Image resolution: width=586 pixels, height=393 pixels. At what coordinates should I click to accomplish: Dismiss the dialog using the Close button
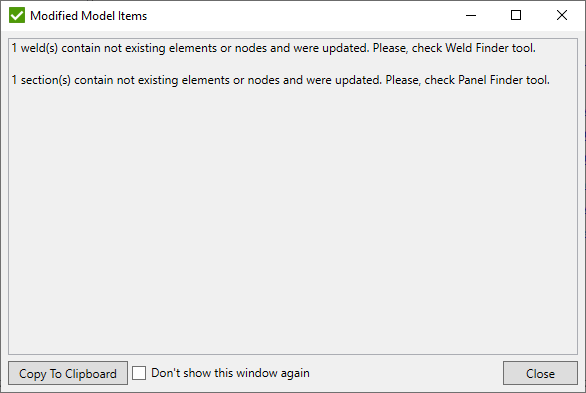coord(540,373)
